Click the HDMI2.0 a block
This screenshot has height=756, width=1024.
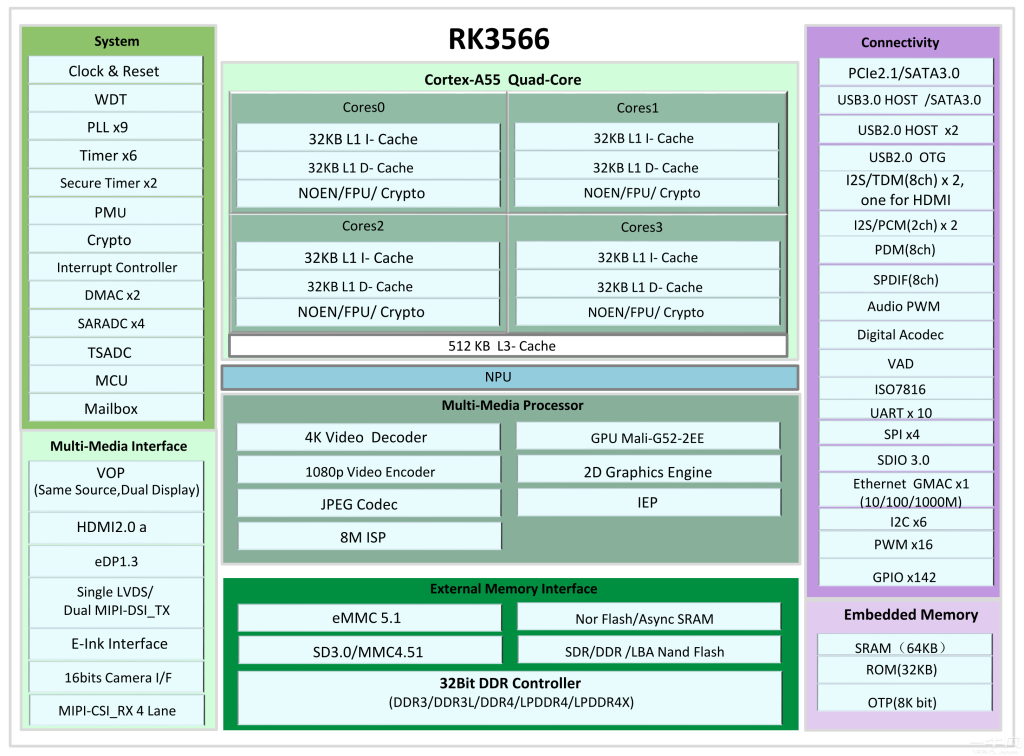point(116,528)
